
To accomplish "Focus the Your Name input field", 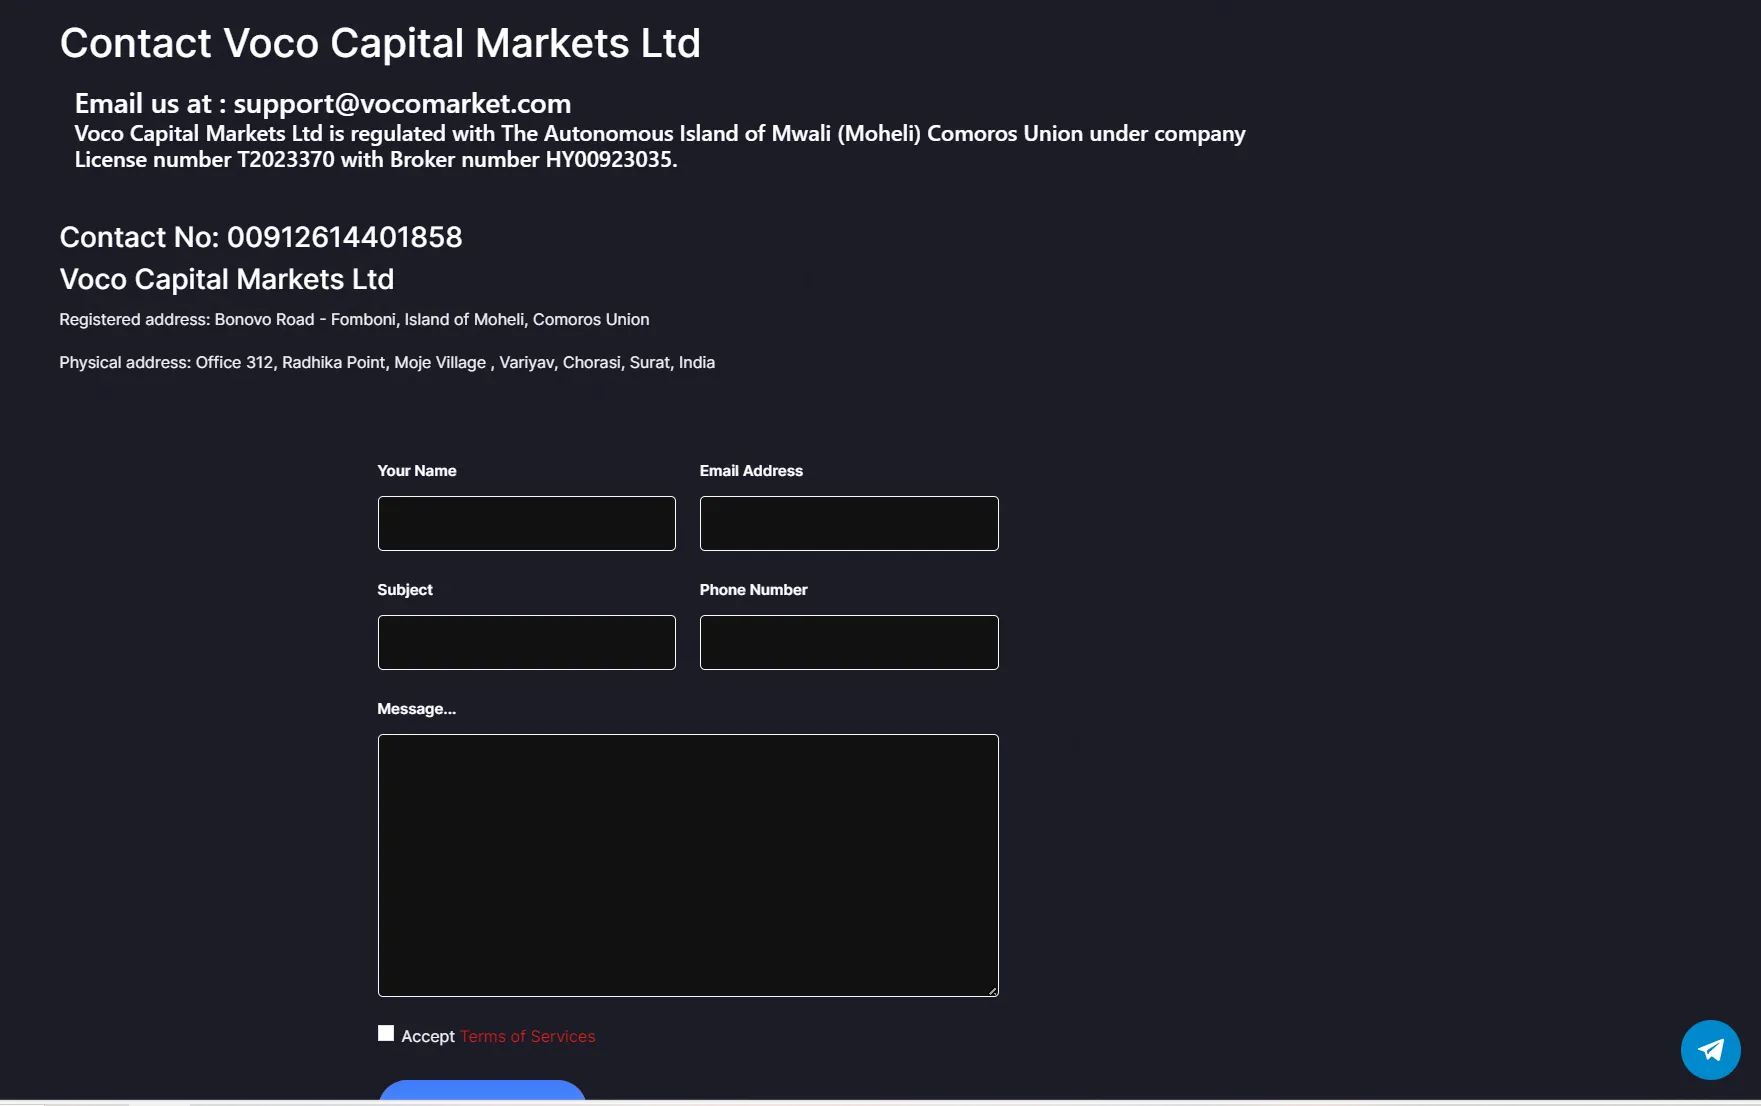I will click(x=527, y=523).
